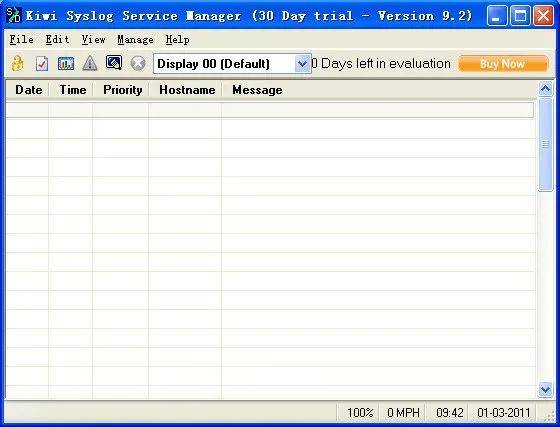Select the Display 00 (Default) combo box

pyautogui.click(x=232, y=64)
